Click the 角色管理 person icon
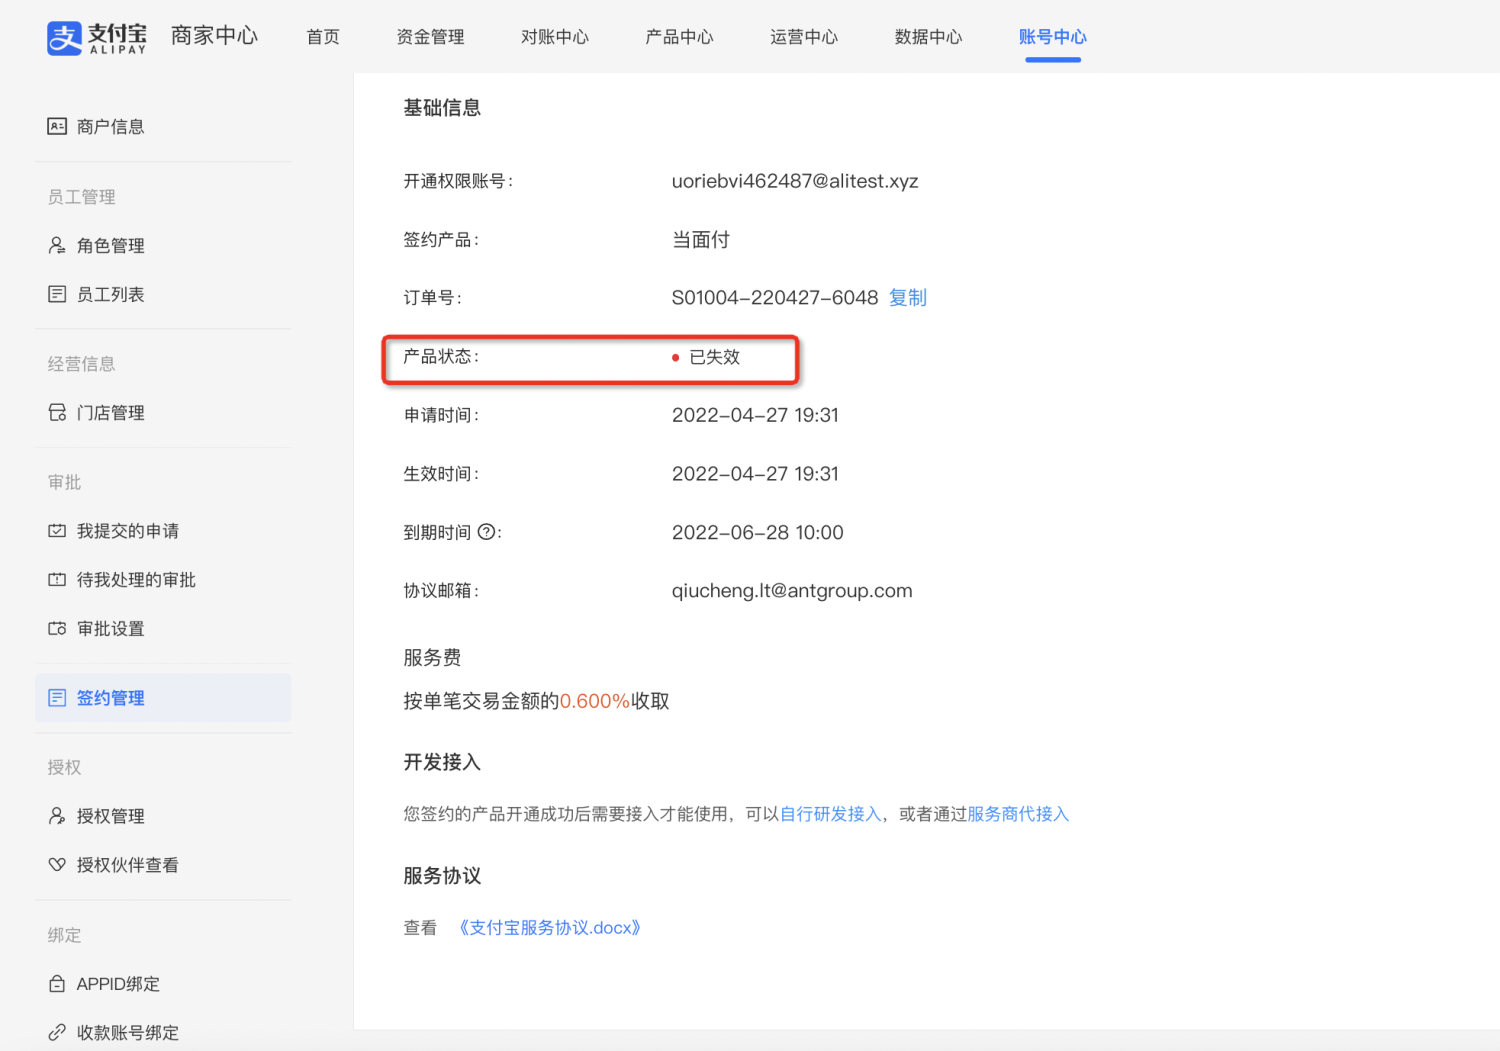Viewport: 1500px width, 1051px height. coord(57,245)
